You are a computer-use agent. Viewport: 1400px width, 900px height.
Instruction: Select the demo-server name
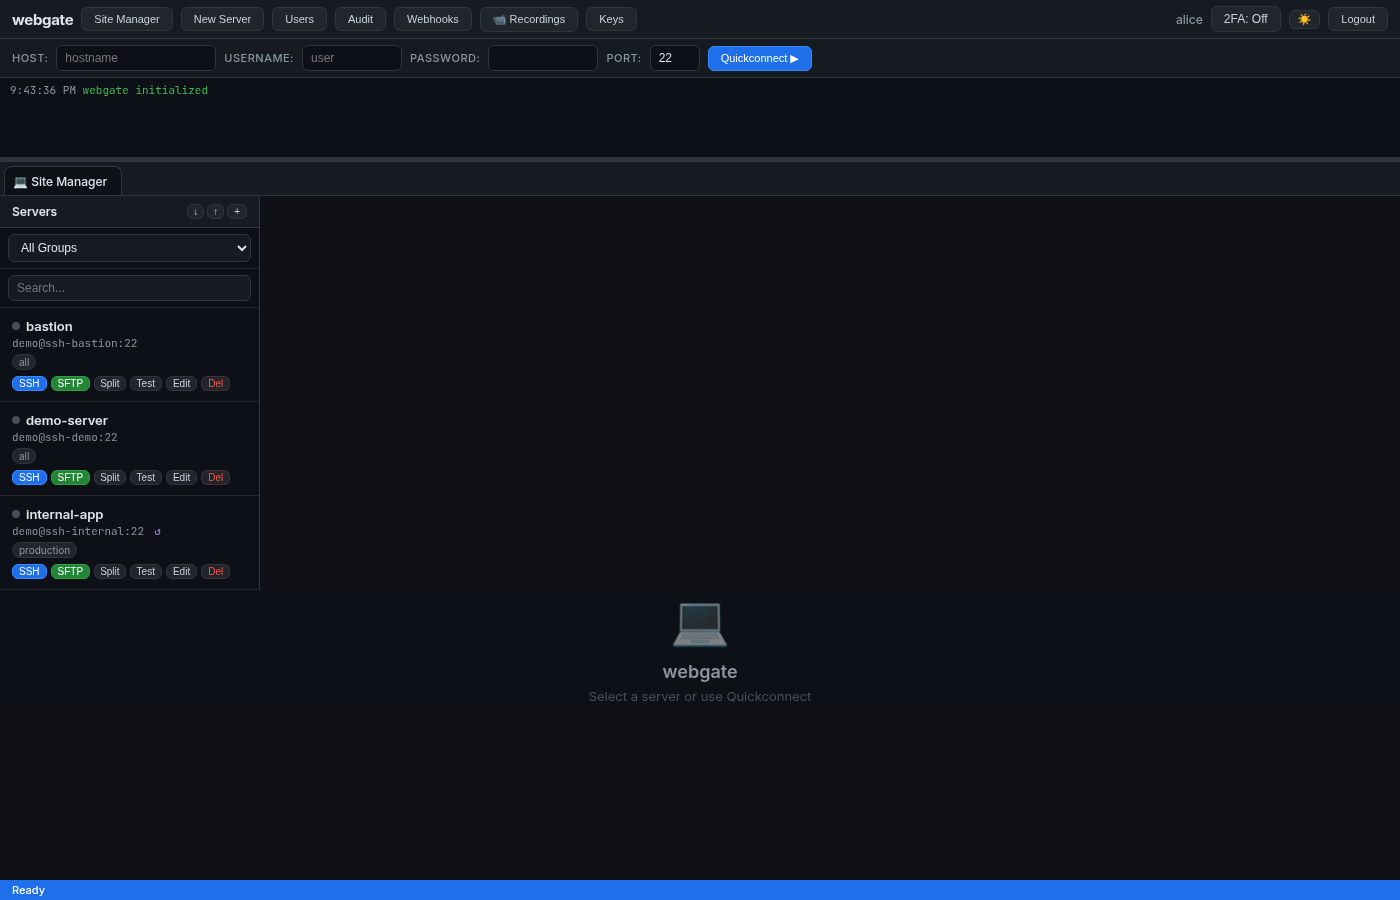[x=67, y=421]
